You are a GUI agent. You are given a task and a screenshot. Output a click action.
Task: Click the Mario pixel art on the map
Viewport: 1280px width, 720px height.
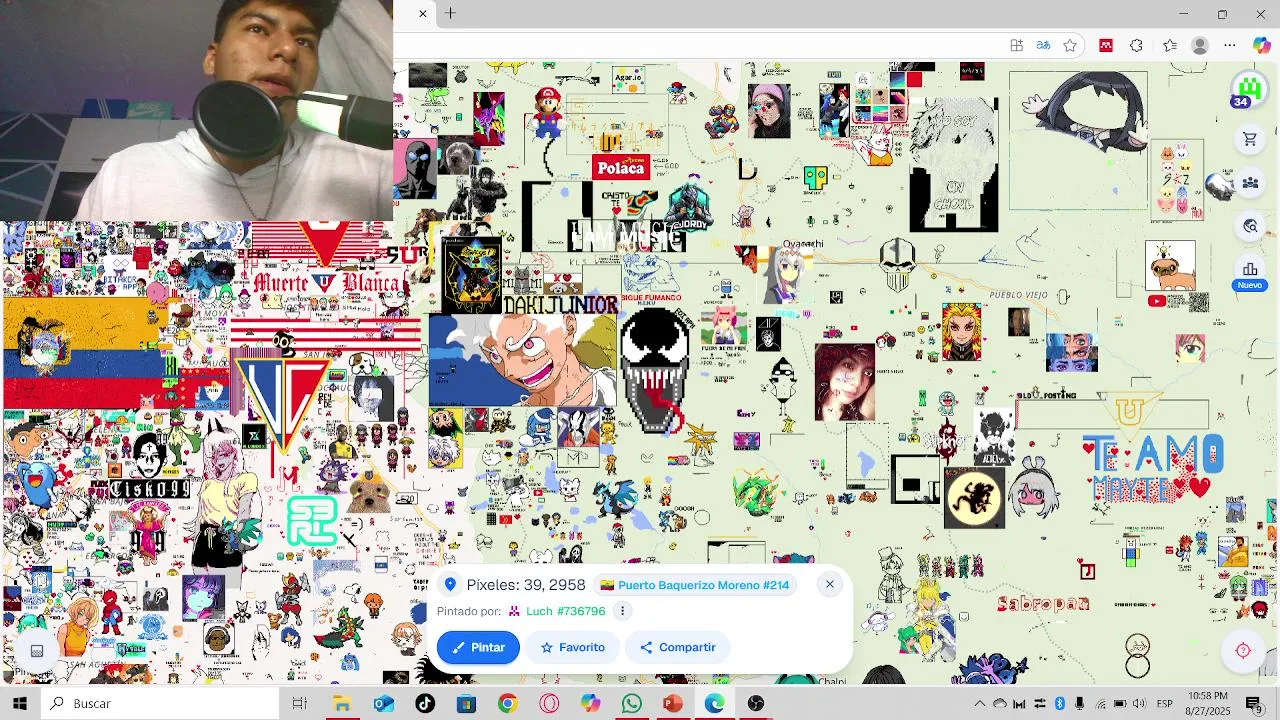[x=547, y=113]
